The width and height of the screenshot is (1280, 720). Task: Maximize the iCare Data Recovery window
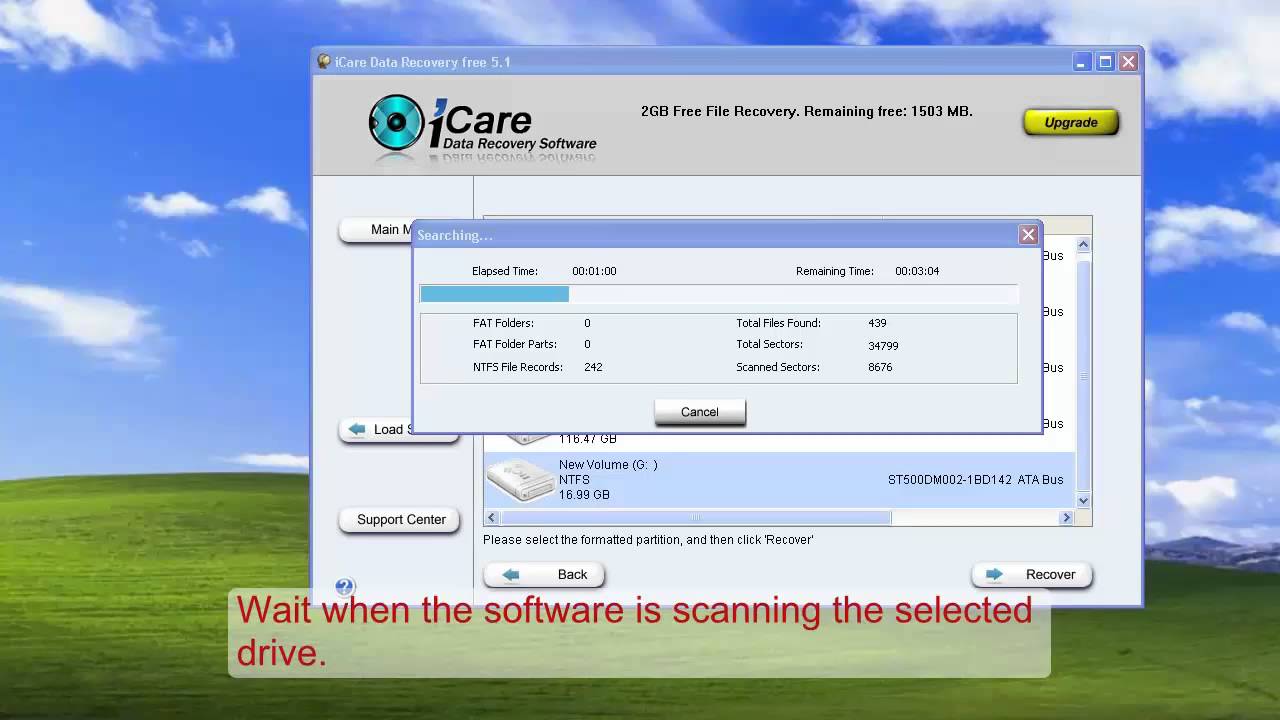(x=1105, y=62)
